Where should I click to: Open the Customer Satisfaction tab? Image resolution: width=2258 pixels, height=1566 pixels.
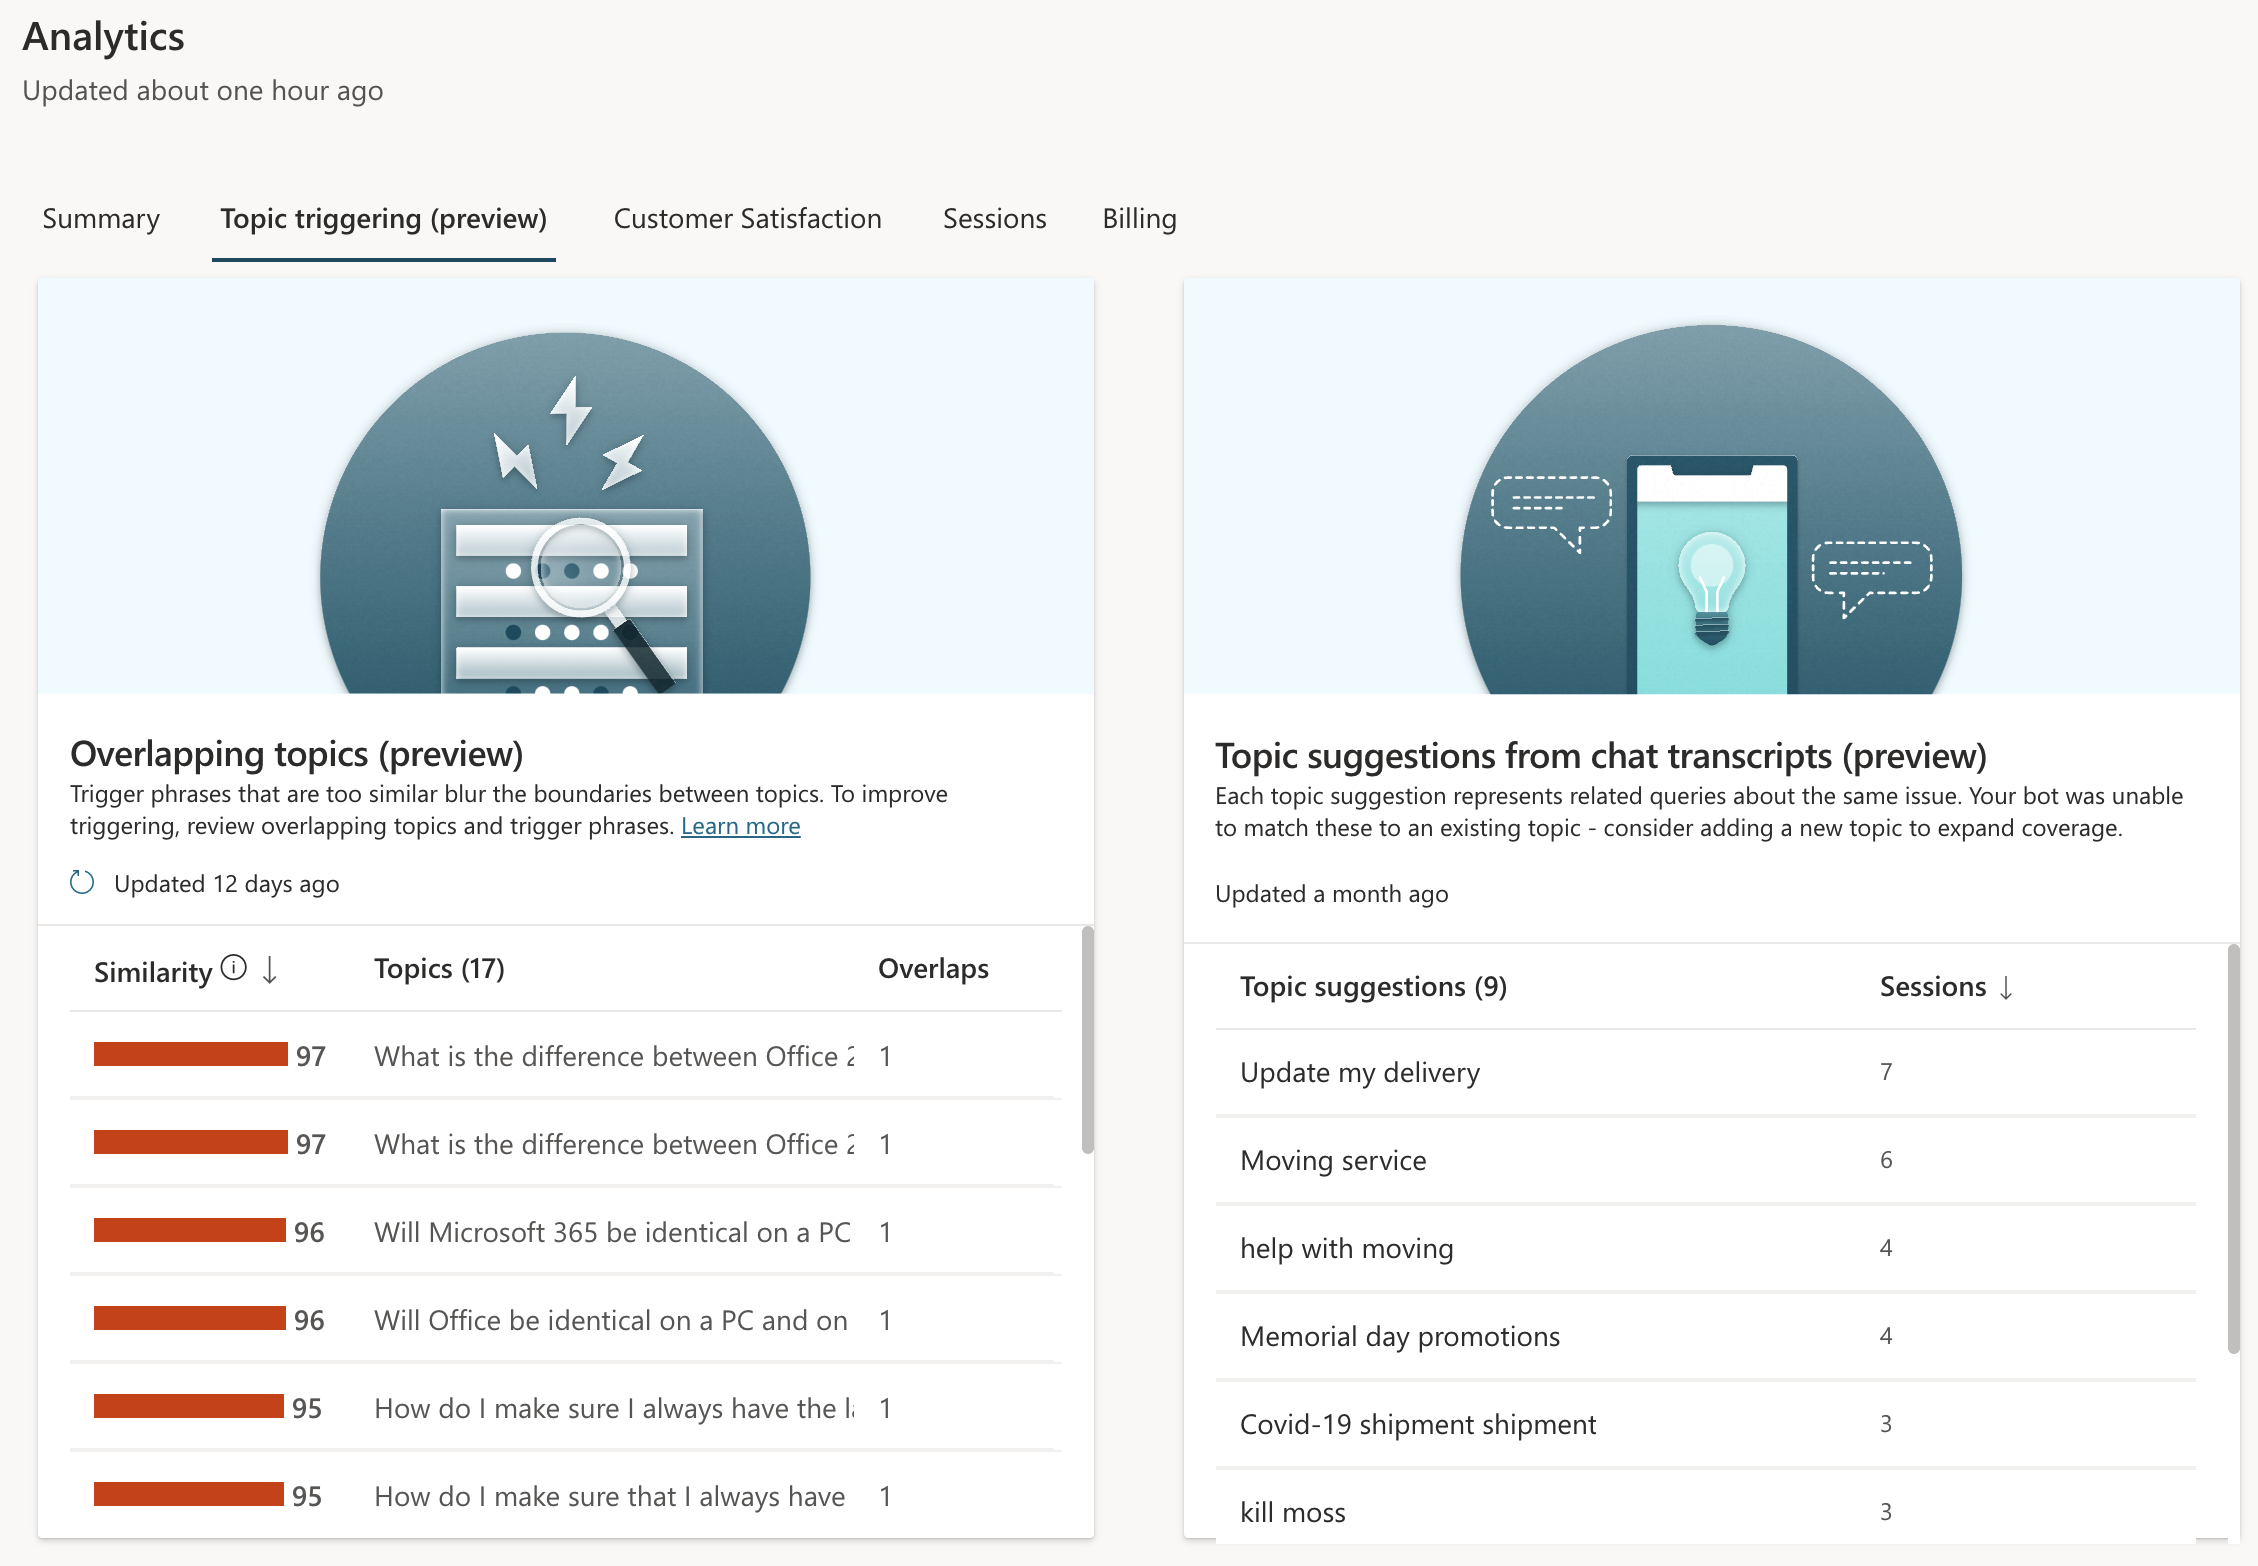[747, 218]
